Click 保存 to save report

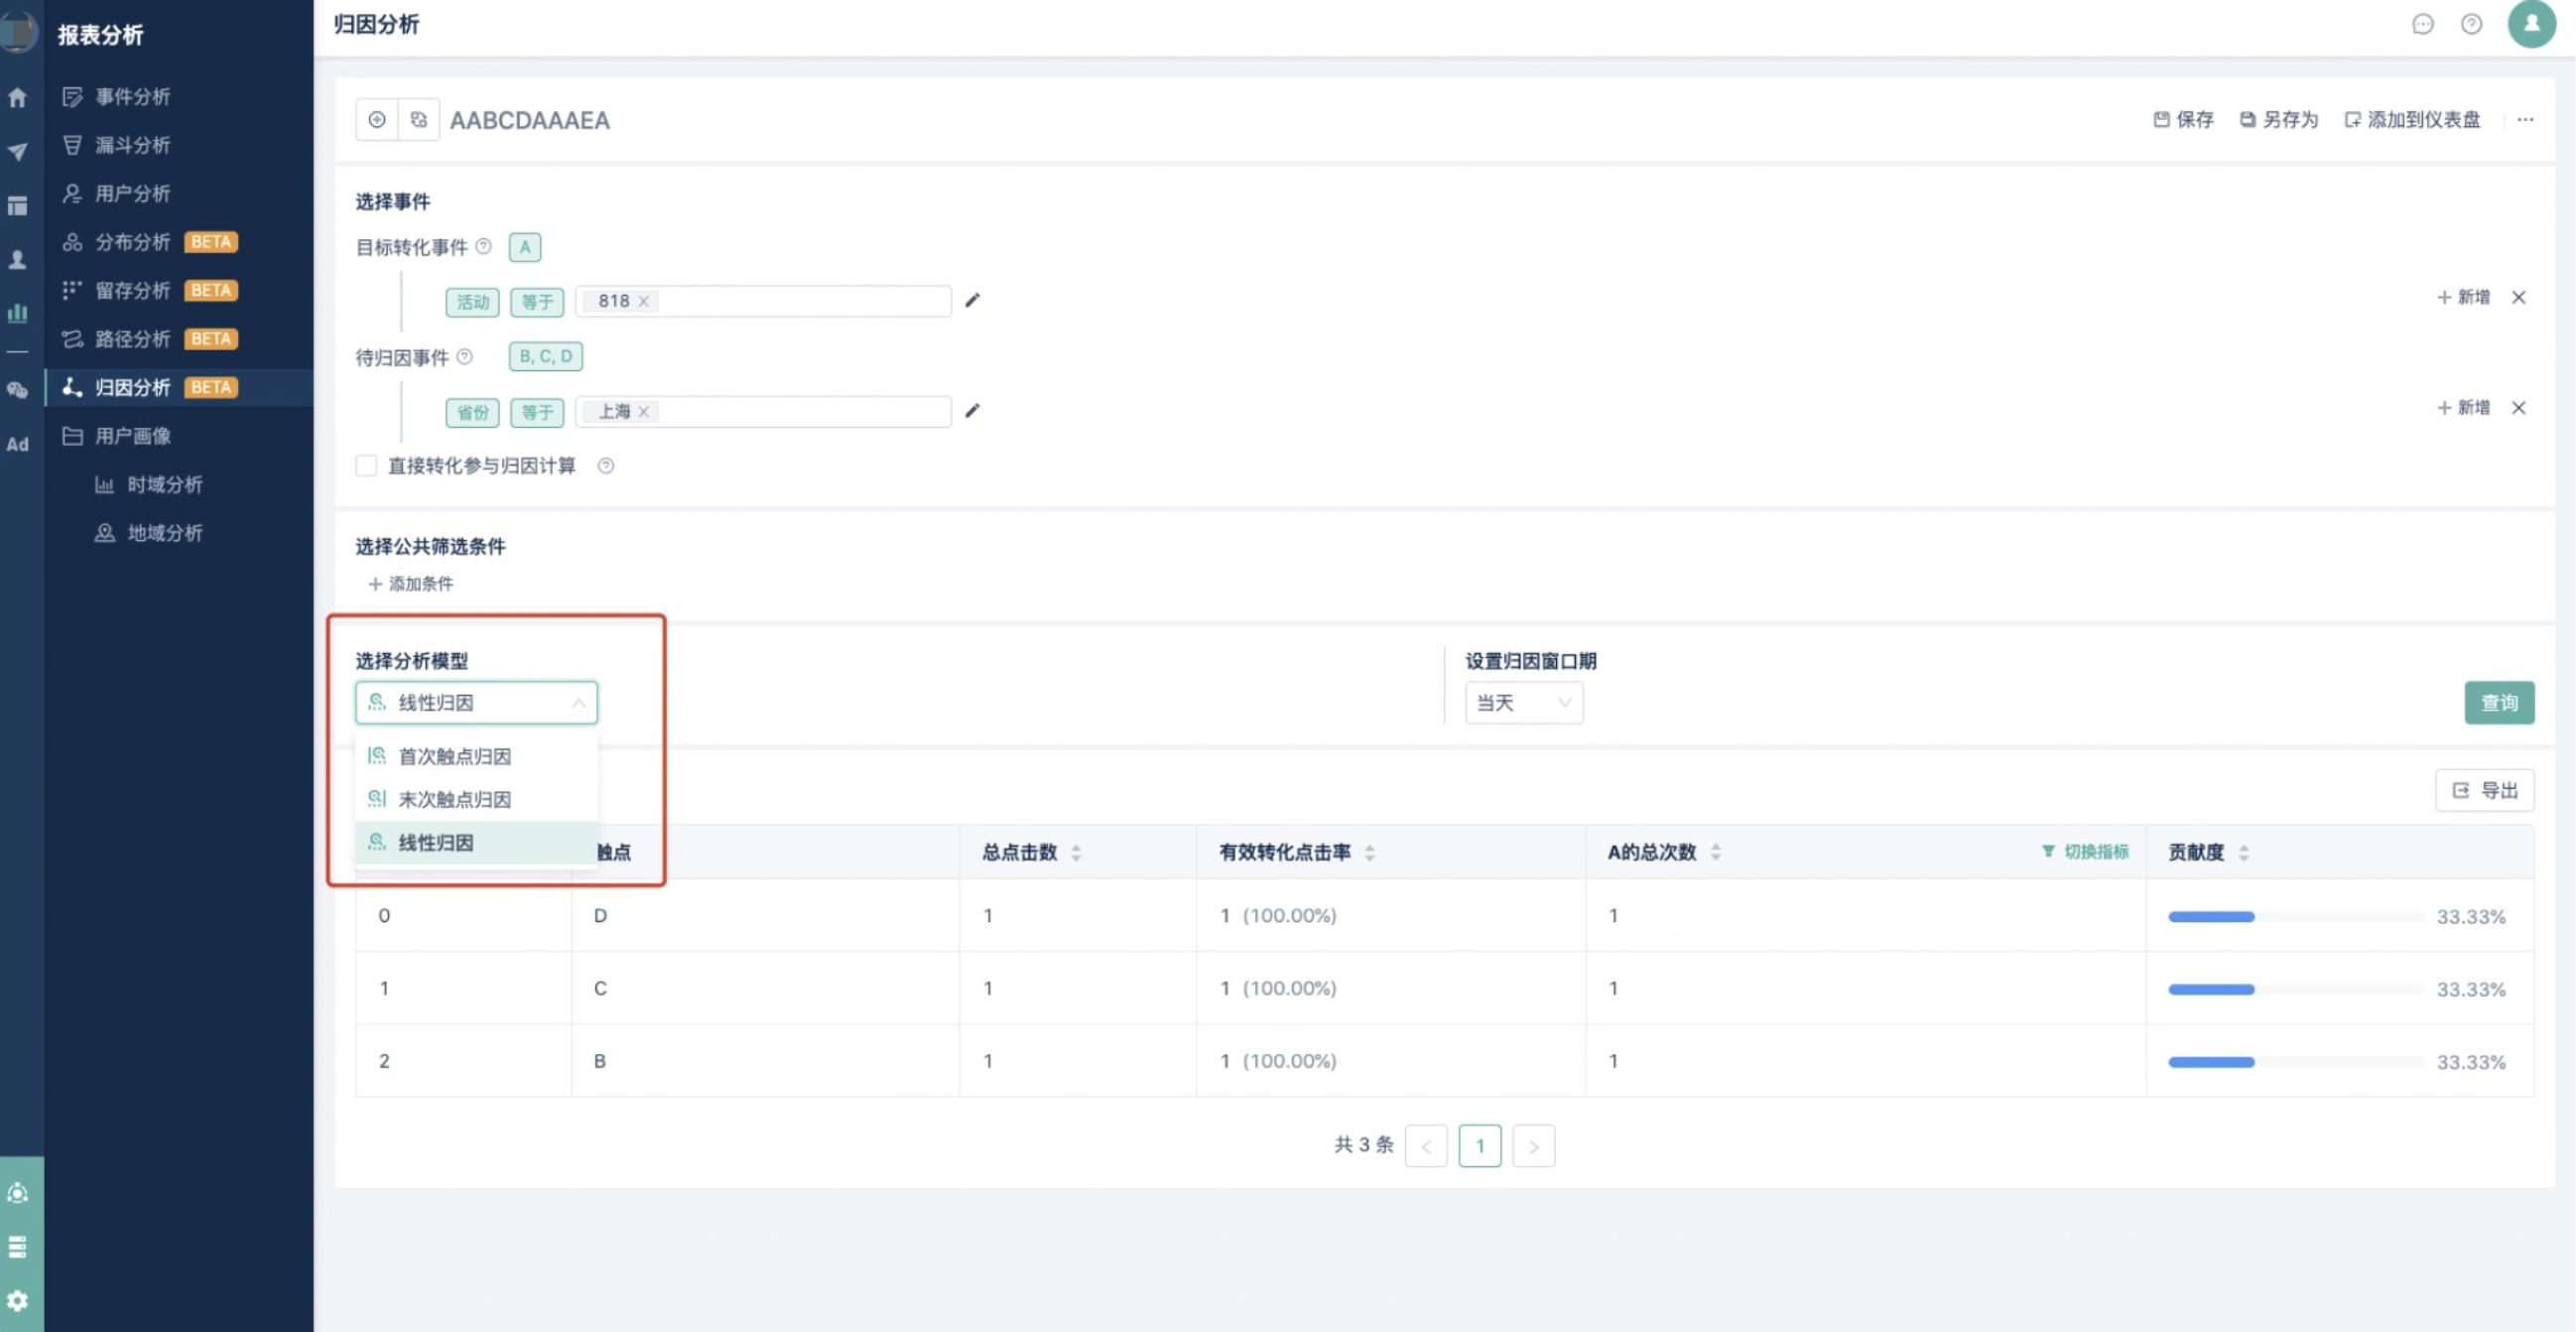pos(2183,120)
